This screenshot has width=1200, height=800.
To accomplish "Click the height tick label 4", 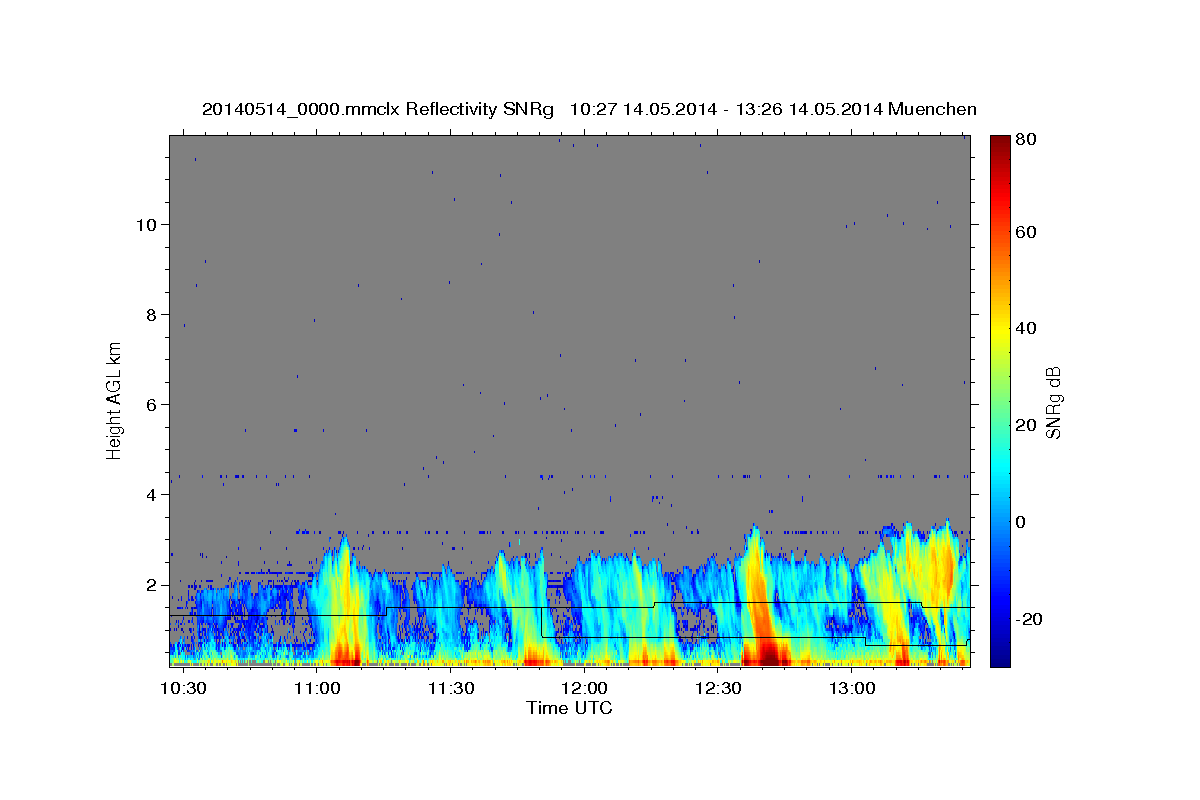I will [x=152, y=495].
